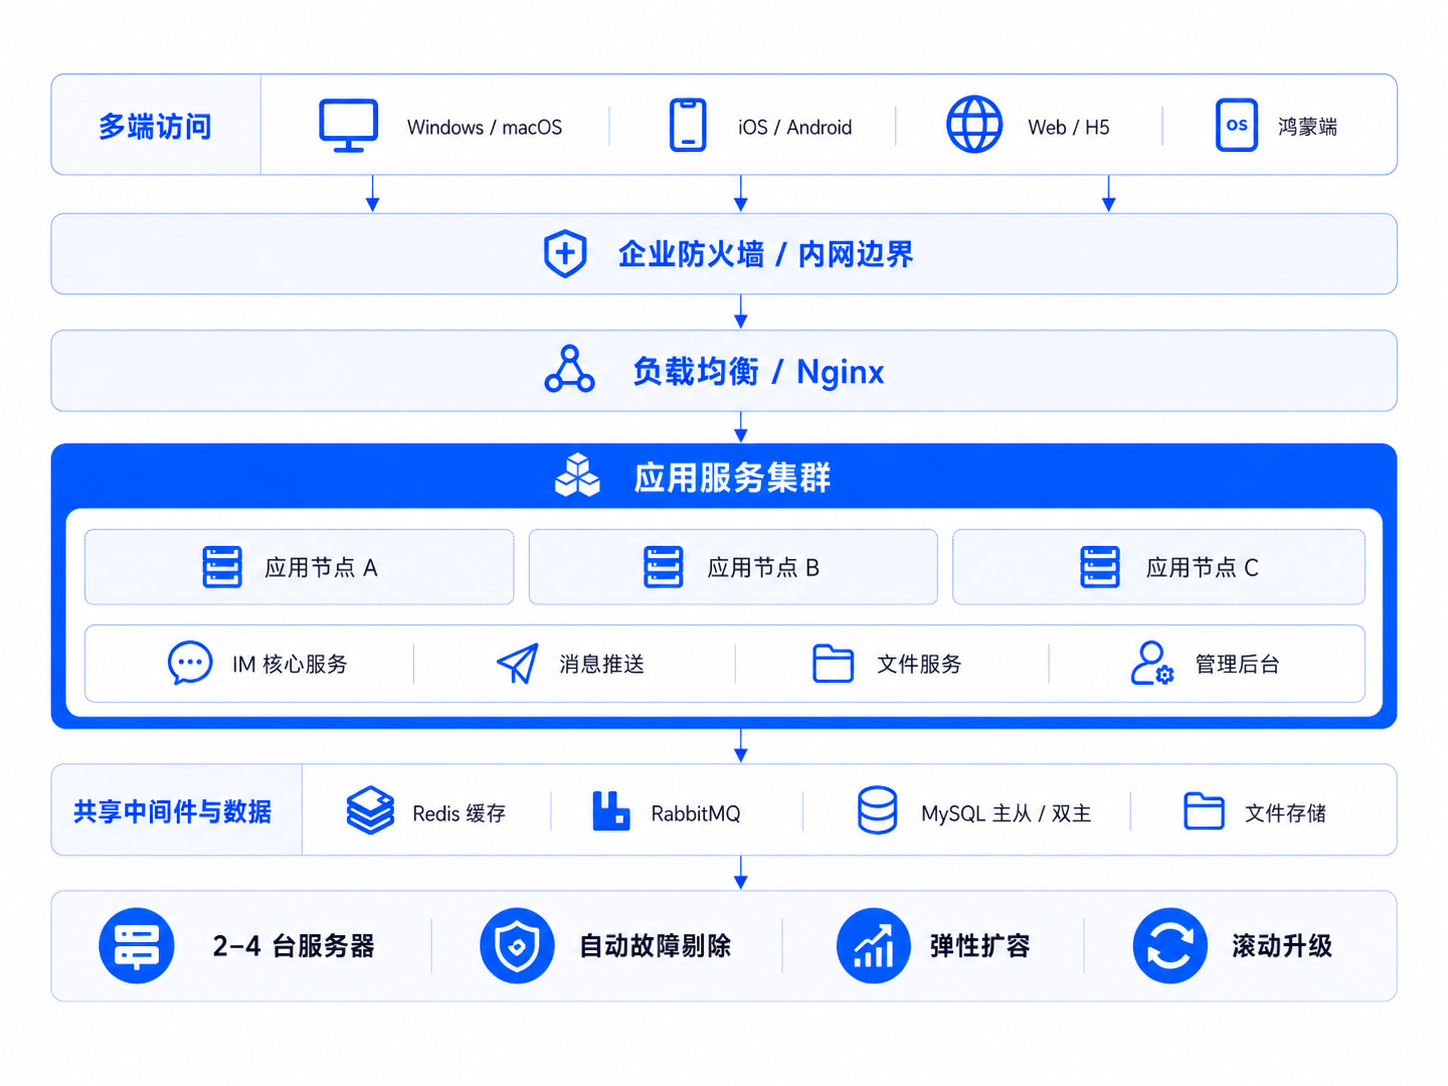Click the iOS / Android text
This screenshot has height=1086, width=1448.
tap(795, 127)
